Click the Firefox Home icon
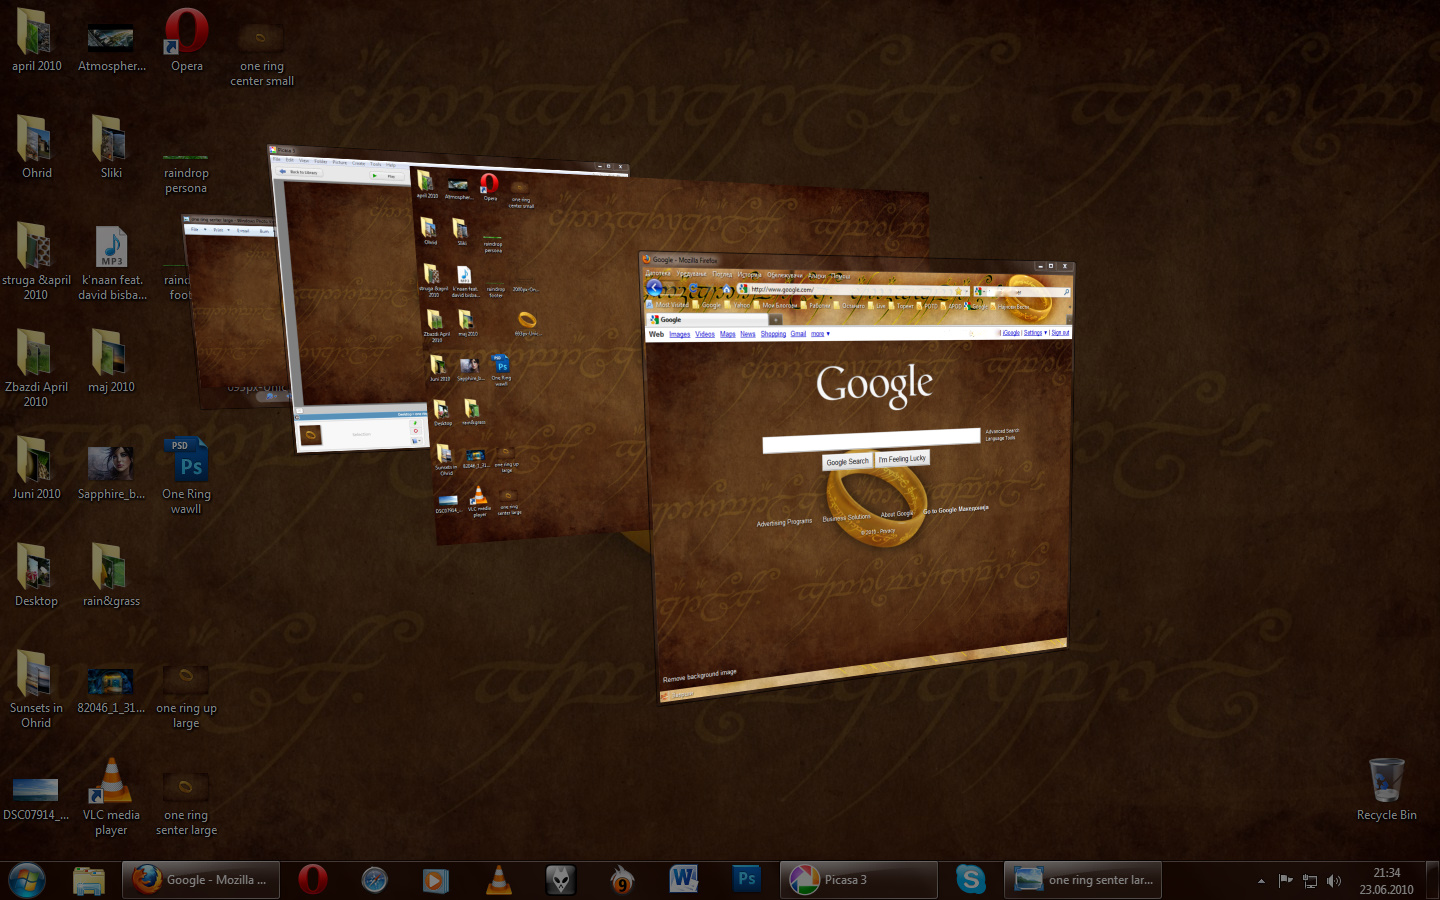The height and width of the screenshot is (900, 1440). point(727,290)
